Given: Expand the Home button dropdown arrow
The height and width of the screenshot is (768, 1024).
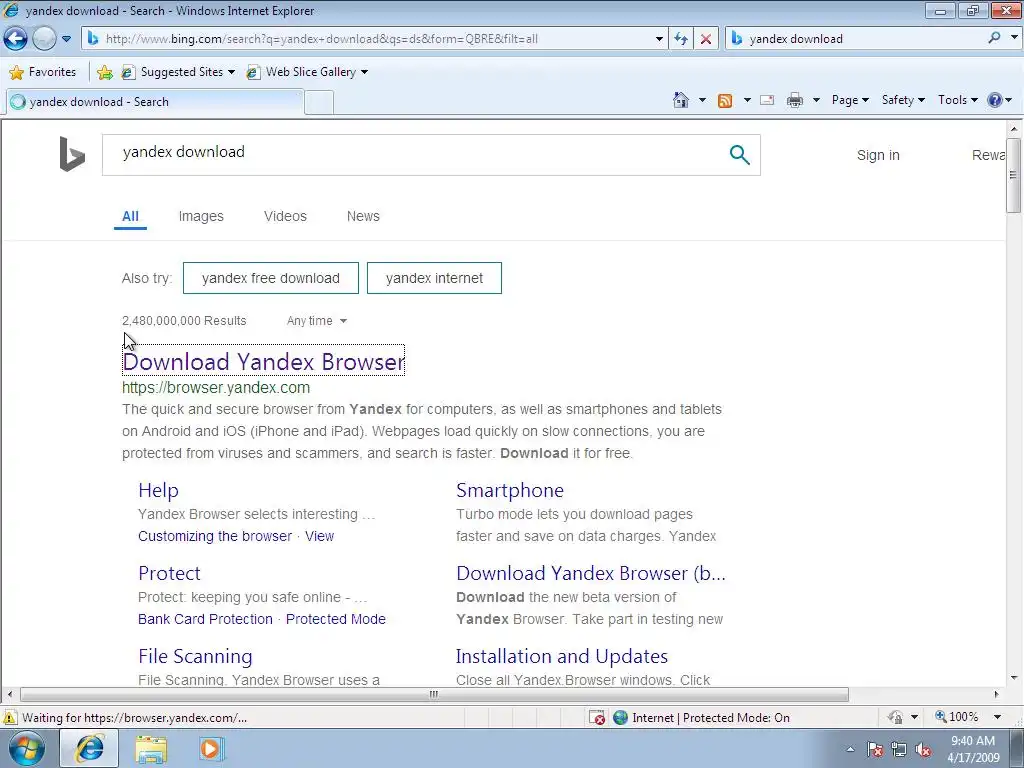Looking at the screenshot, I should click(x=702, y=100).
